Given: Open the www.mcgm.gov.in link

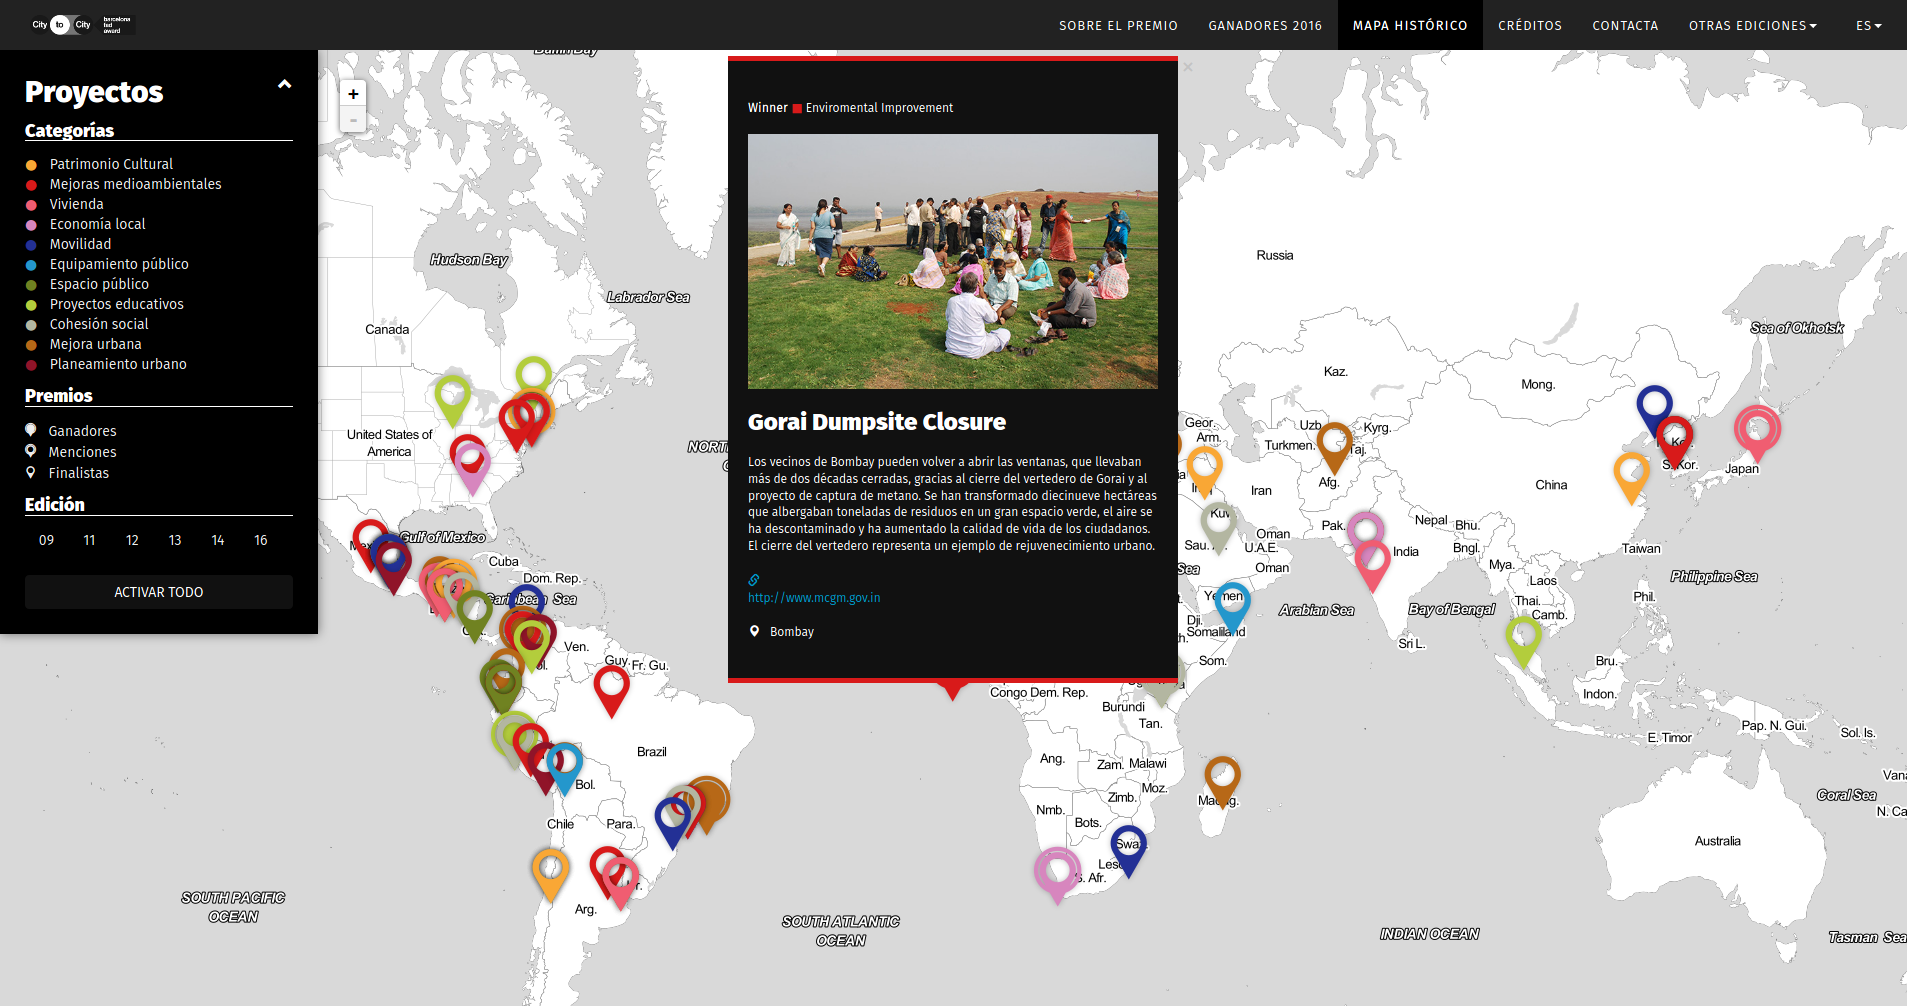Looking at the screenshot, I should (814, 598).
